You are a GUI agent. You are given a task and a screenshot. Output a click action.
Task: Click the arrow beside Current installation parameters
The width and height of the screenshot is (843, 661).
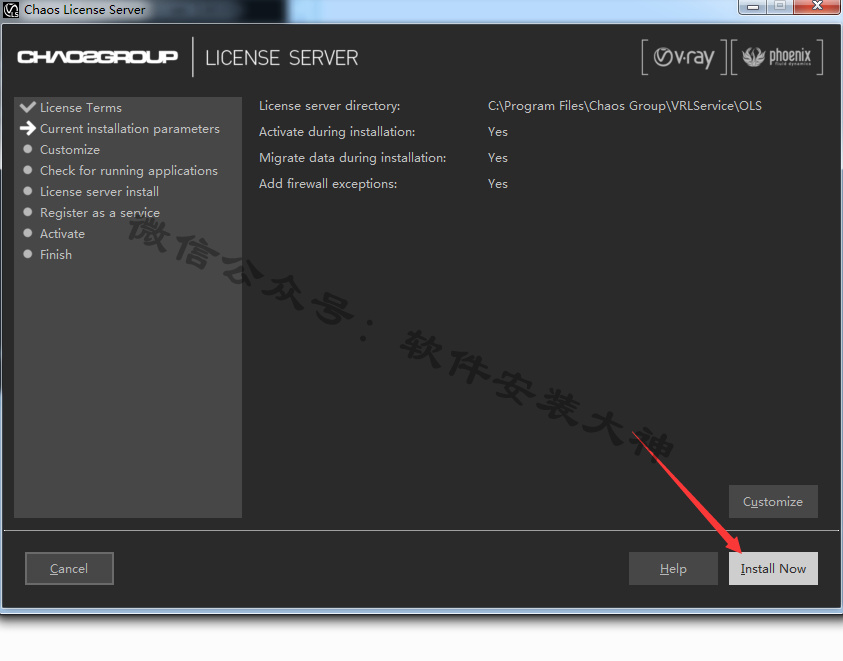(x=27, y=128)
